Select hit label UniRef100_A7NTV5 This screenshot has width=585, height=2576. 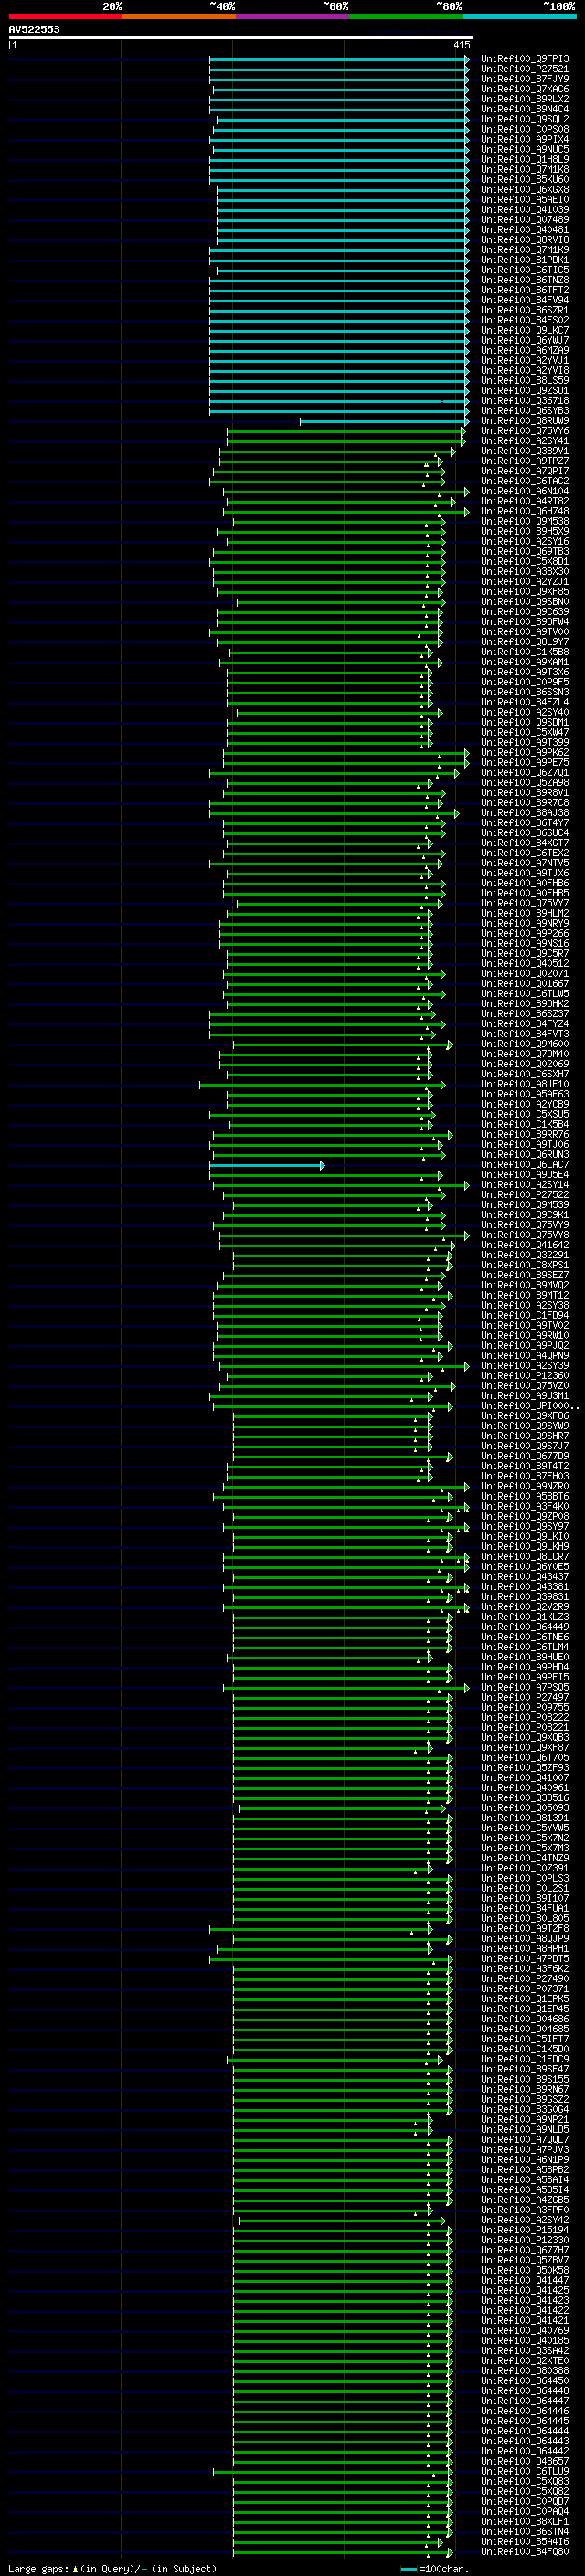[x=525, y=862]
